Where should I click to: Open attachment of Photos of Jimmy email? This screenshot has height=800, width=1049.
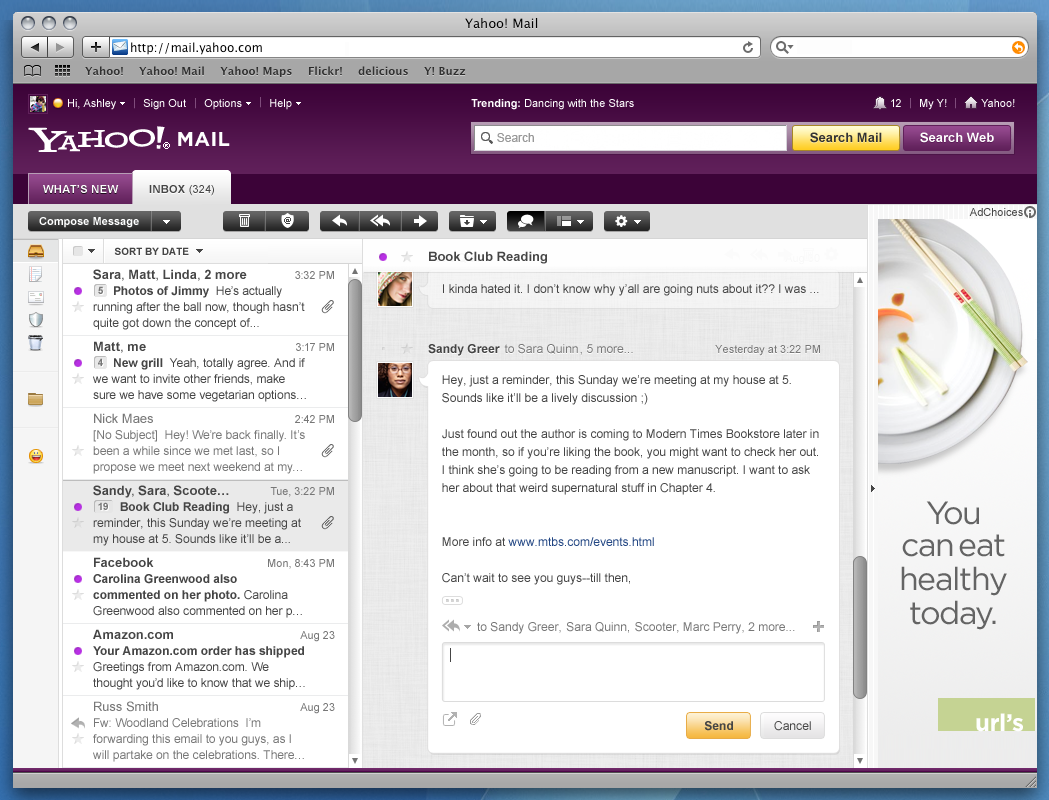[x=328, y=307]
